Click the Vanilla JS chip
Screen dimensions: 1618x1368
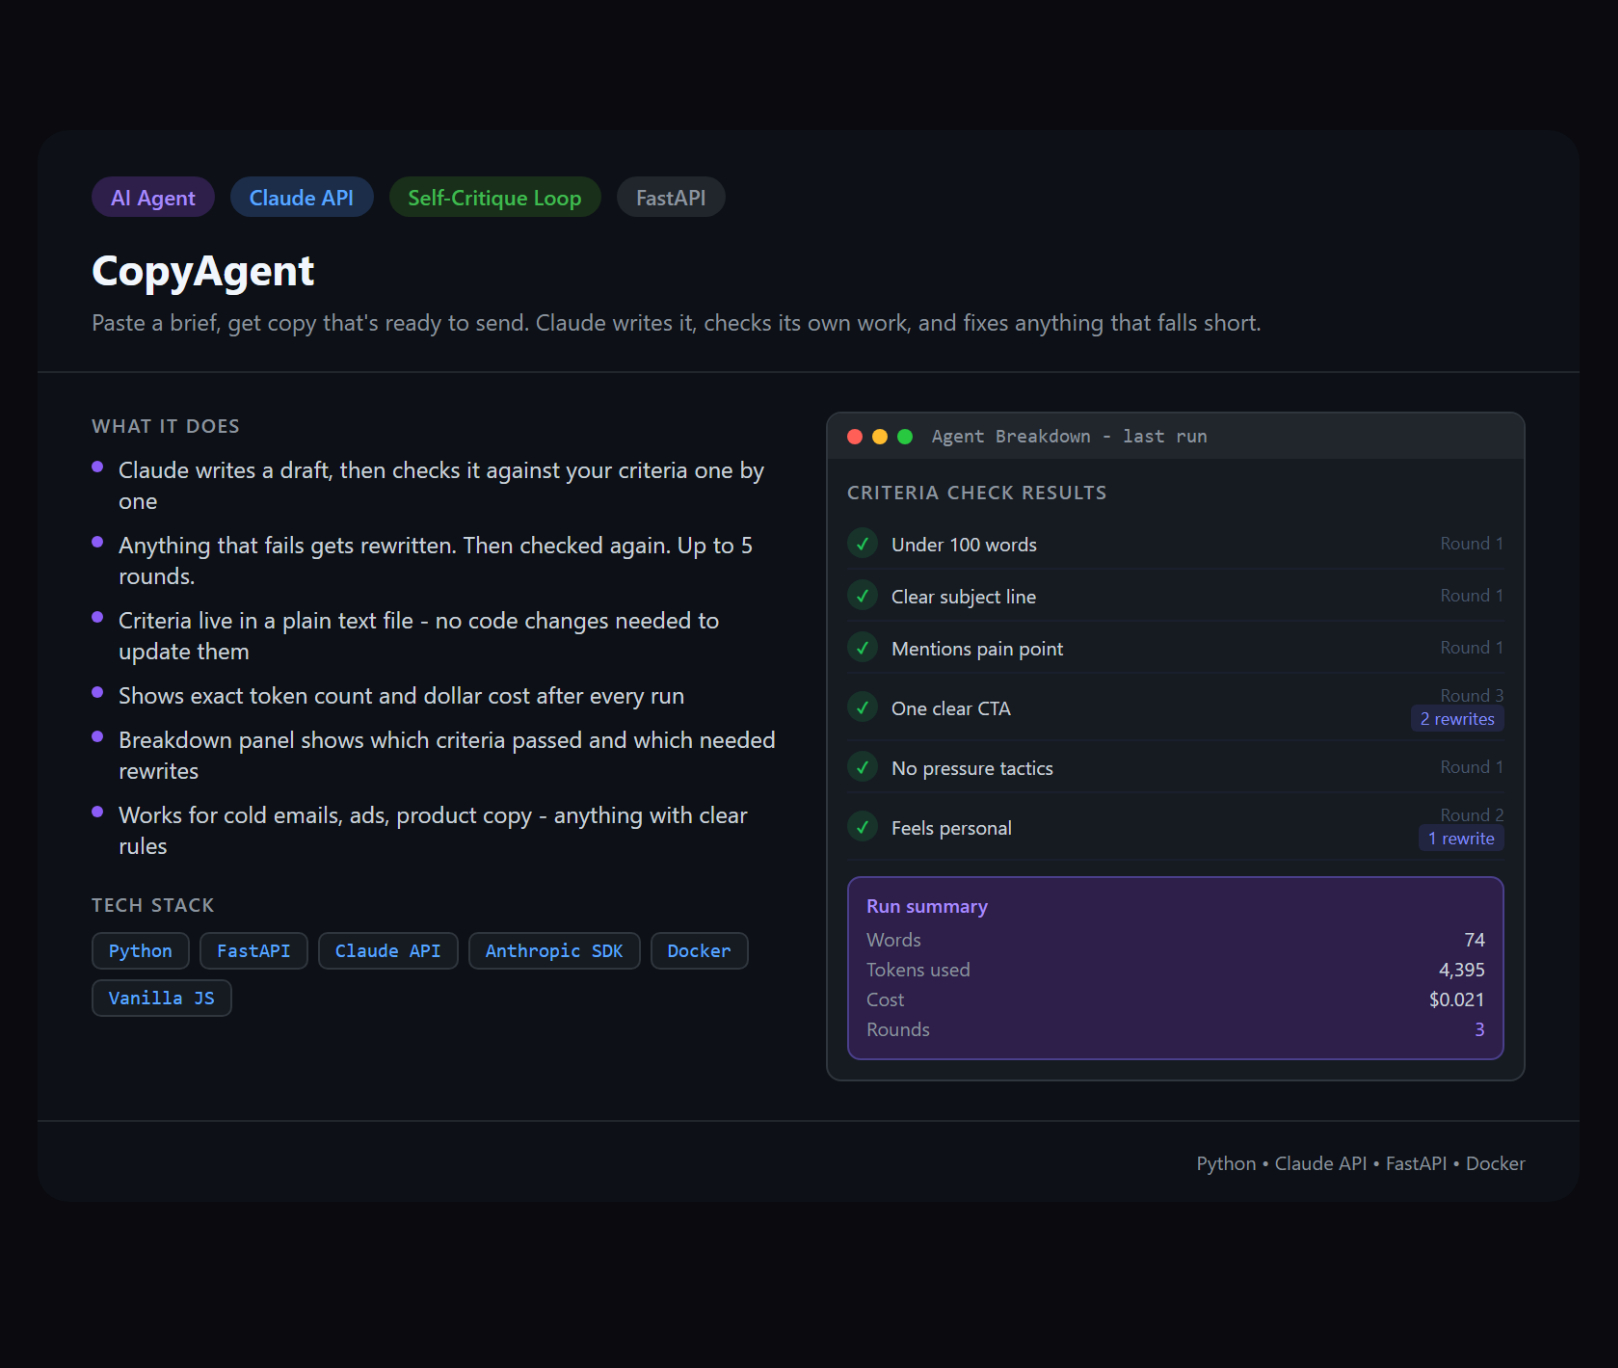click(161, 998)
